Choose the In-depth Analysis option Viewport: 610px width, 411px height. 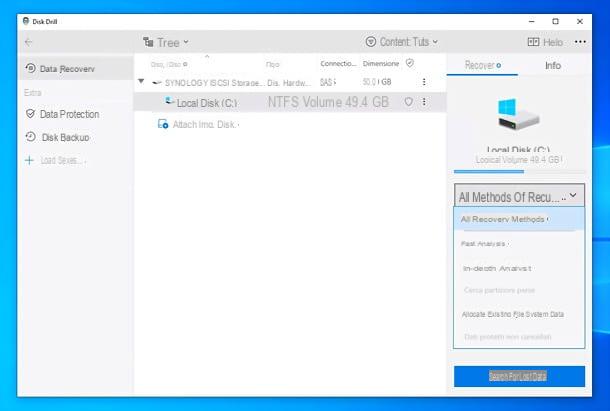(519, 269)
